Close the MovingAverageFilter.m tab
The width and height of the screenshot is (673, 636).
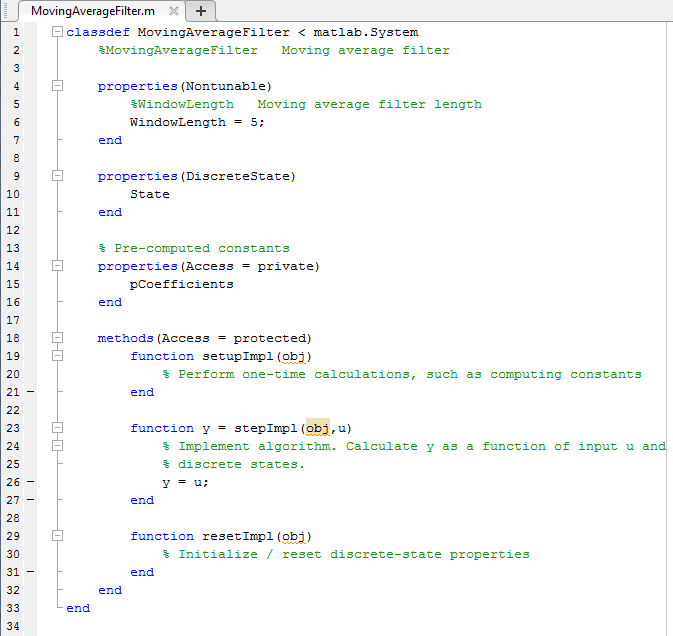(x=173, y=11)
